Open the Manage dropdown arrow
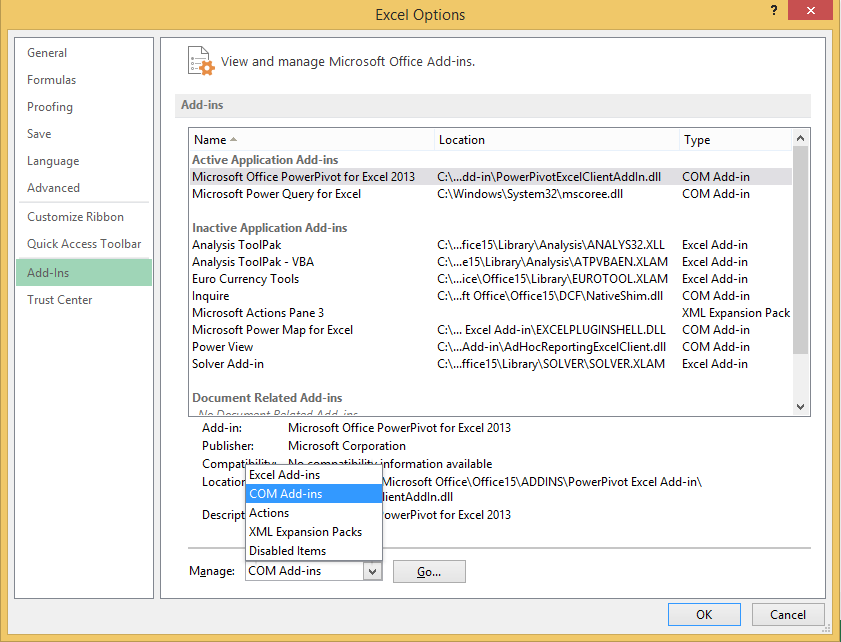841x642 pixels. [372, 571]
